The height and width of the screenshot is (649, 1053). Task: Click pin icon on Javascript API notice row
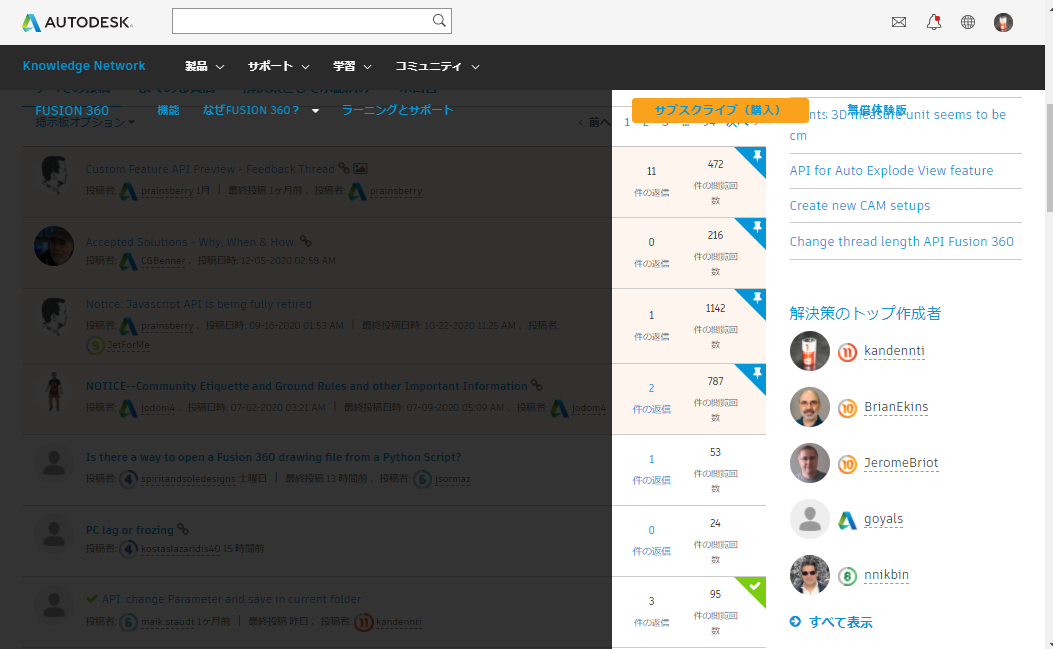pyautogui.click(x=757, y=298)
